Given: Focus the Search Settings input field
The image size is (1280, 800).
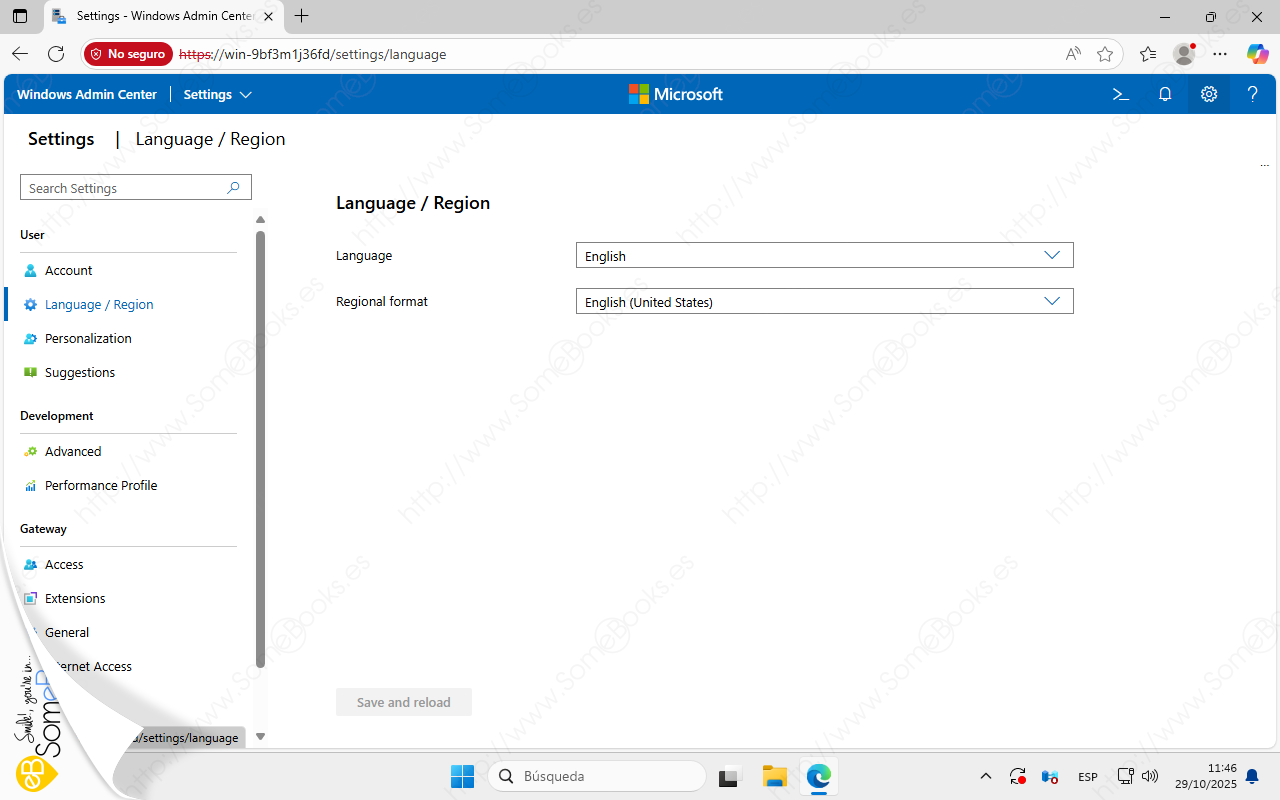Looking at the screenshot, I should click(x=120, y=188).
